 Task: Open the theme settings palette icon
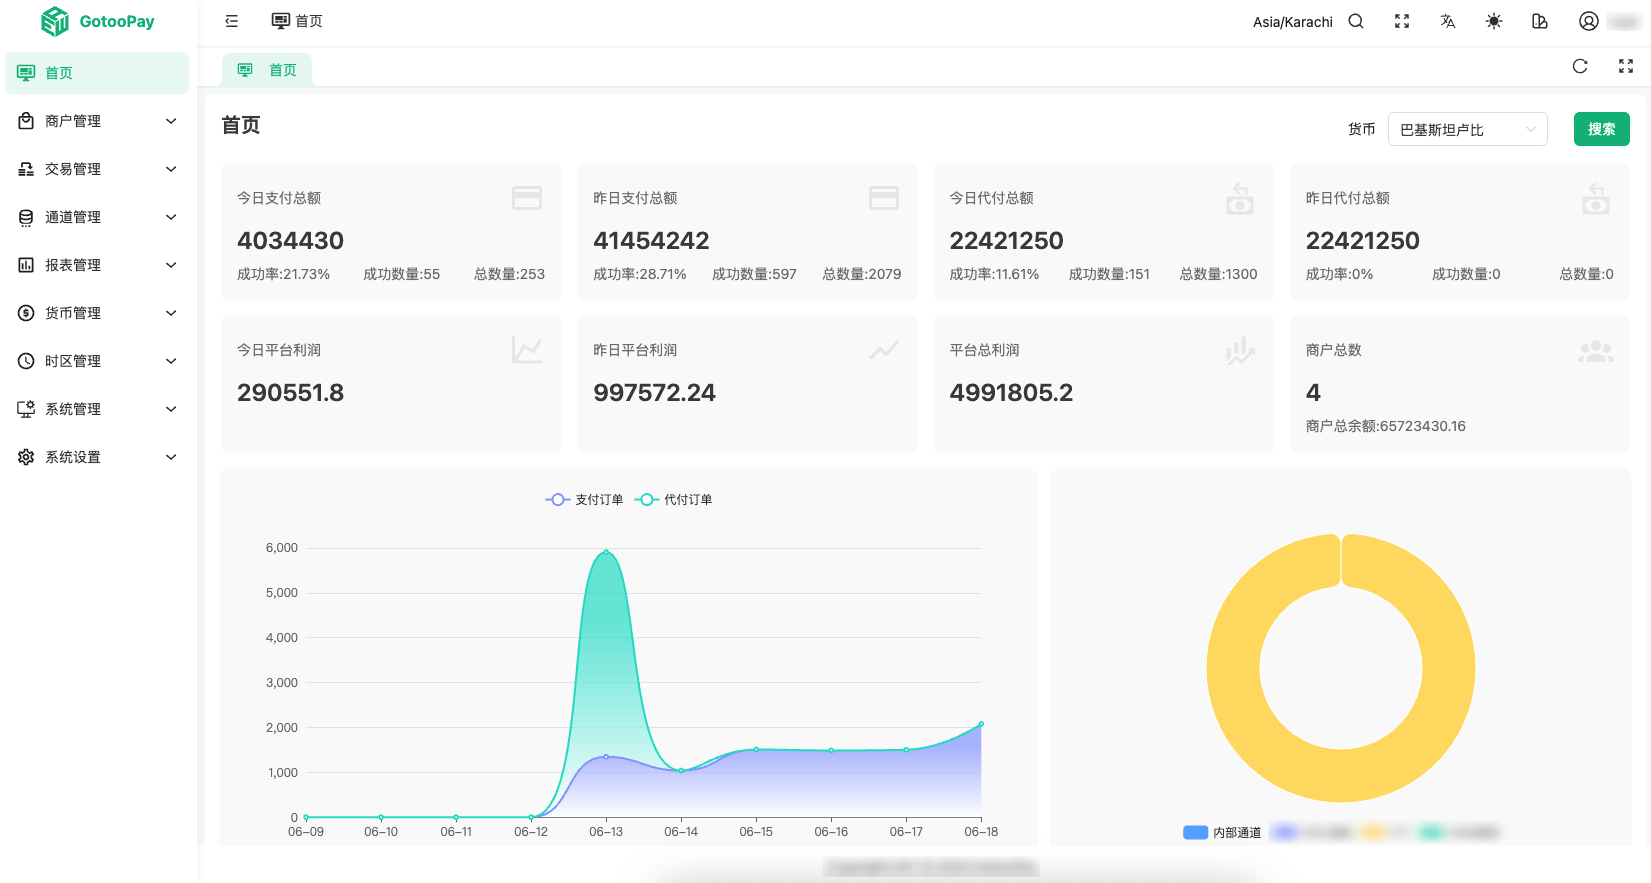[x=1540, y=21]
